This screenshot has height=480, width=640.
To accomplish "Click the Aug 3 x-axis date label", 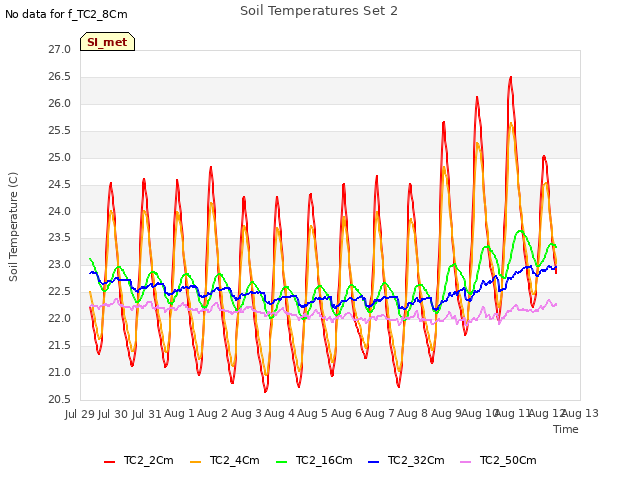I will (246, 414).
